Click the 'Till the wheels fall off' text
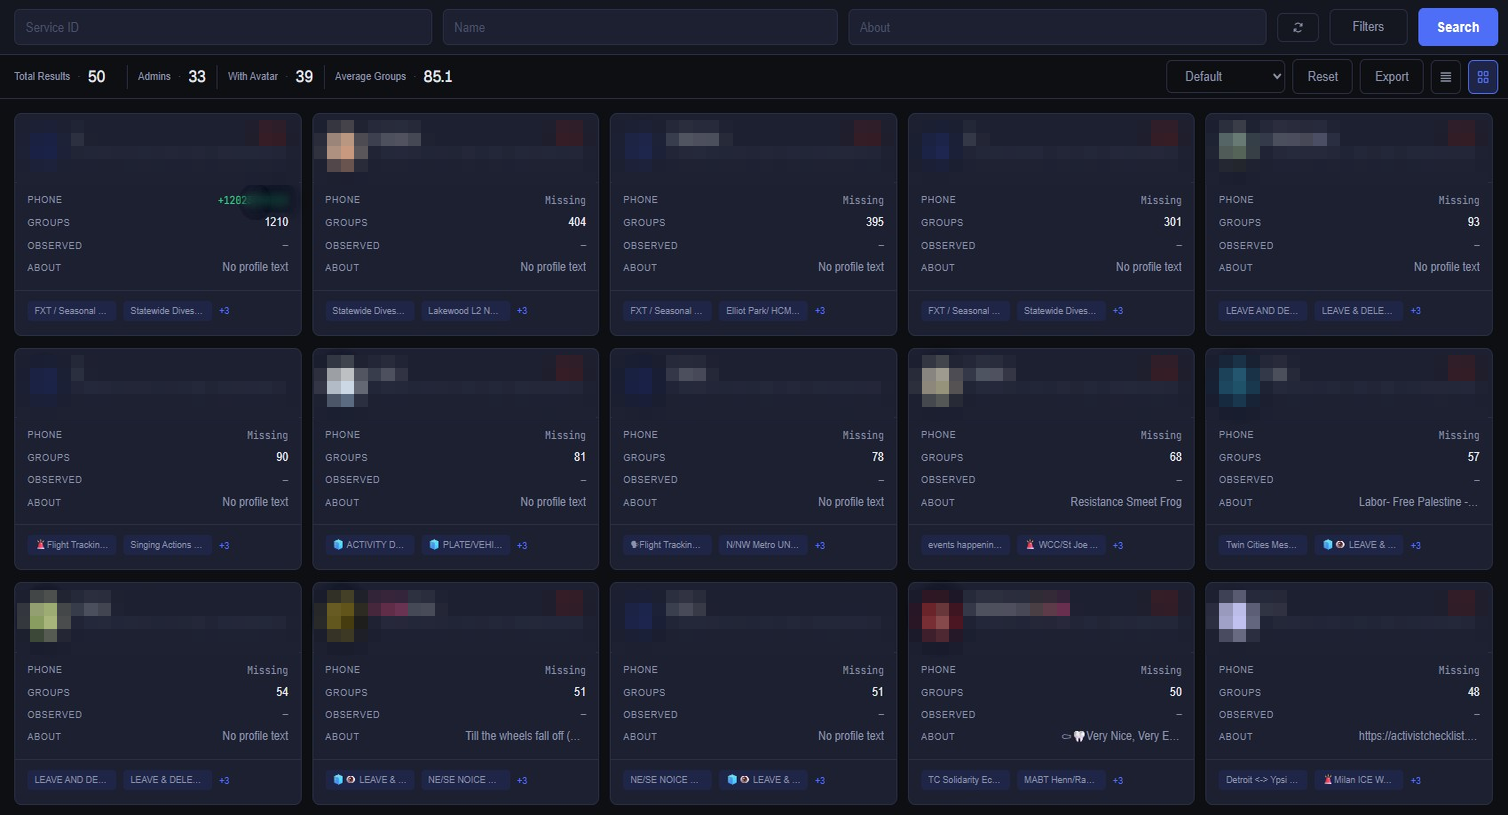Image resolution: width=1508 pixels, height=815 pixels. (x=522, y=736)
